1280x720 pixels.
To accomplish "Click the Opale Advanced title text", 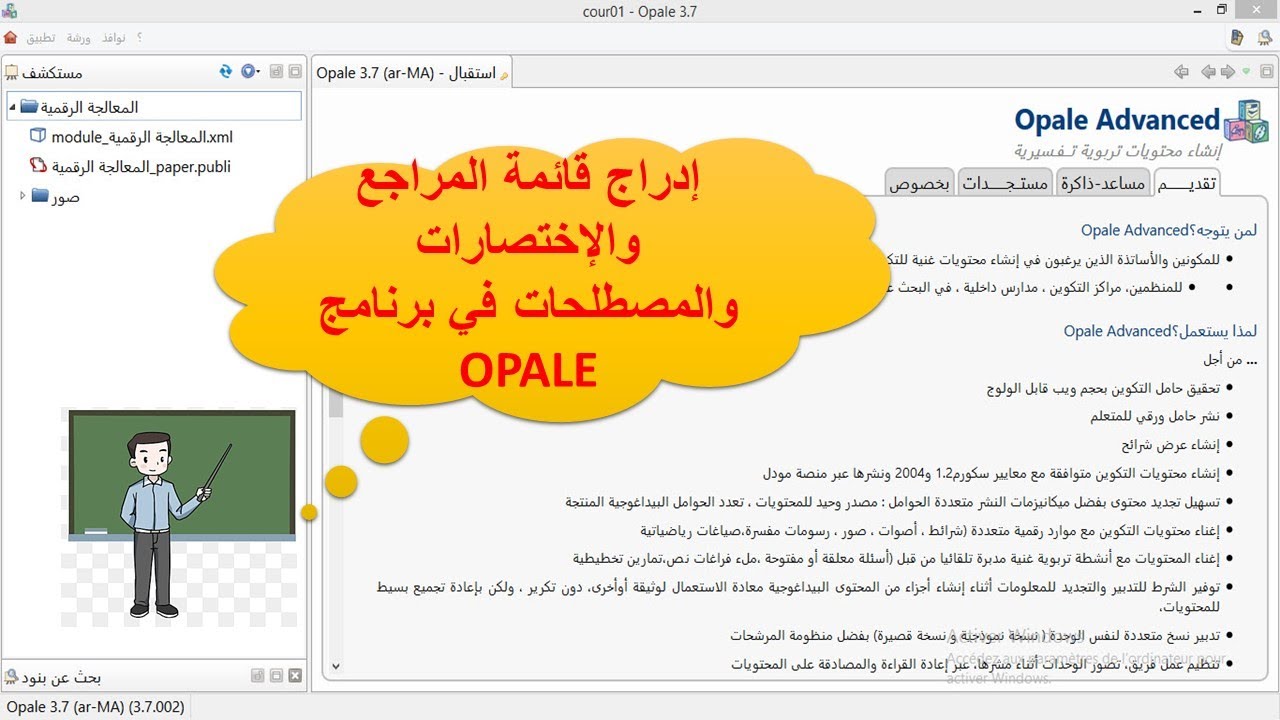I will (1117, 120).
